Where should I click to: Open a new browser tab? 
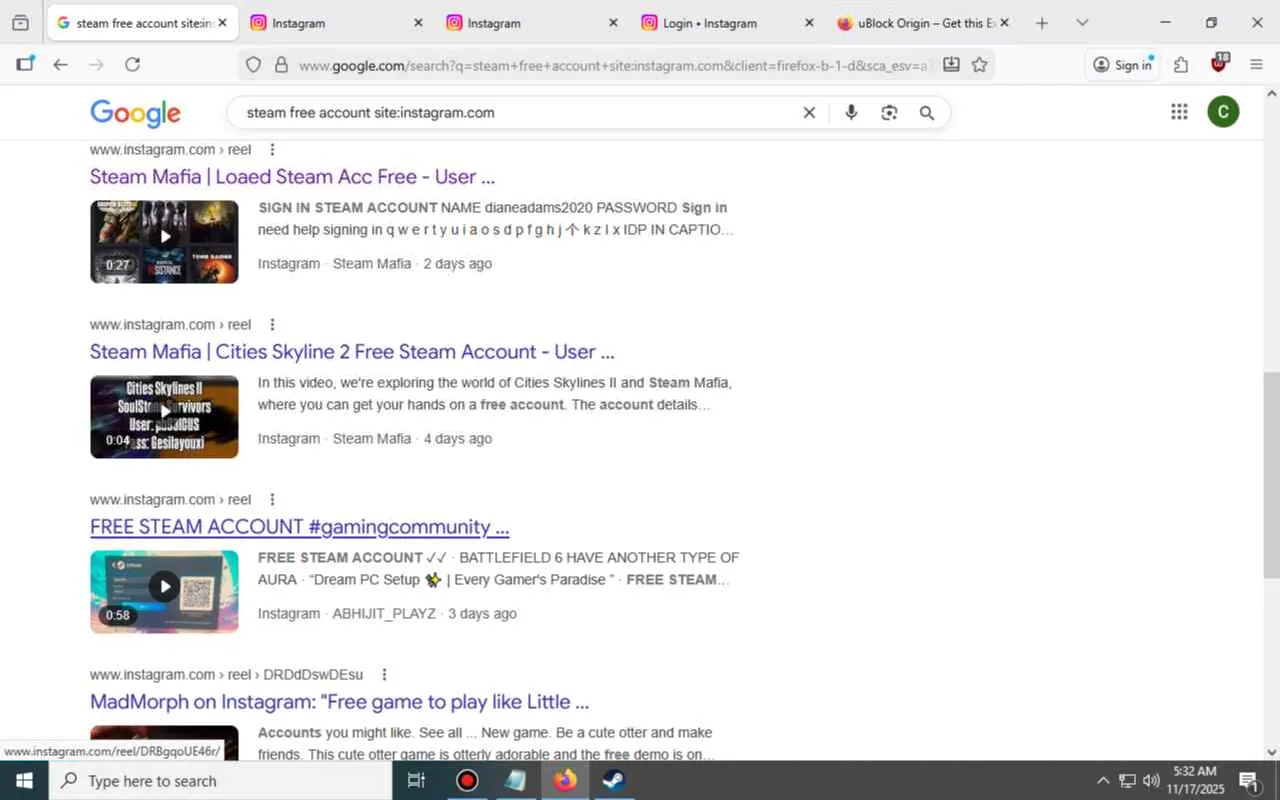(x=1042, y=23)
